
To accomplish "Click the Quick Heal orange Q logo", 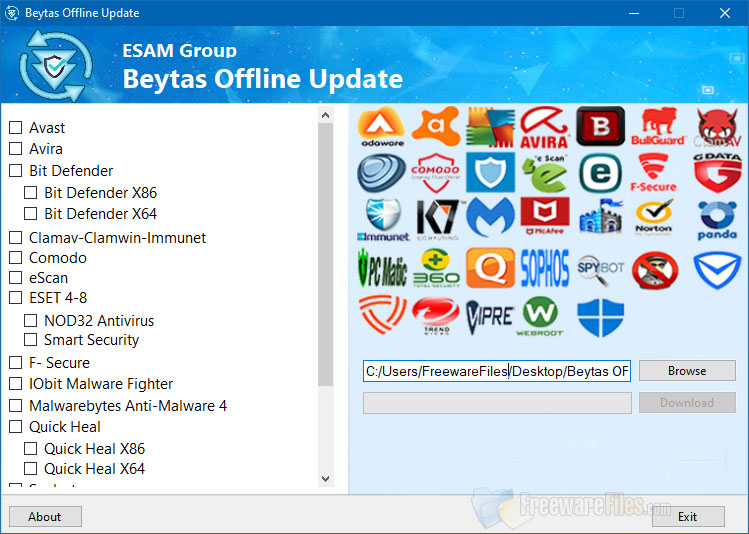I will [x=491, y=267].
